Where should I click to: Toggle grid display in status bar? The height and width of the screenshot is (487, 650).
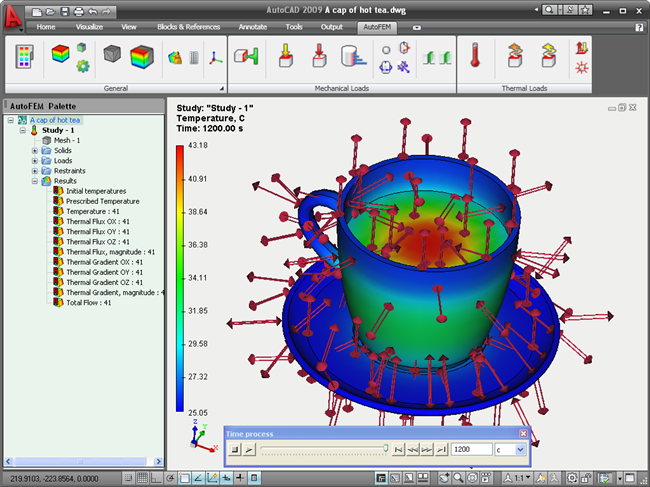point(142,478)
